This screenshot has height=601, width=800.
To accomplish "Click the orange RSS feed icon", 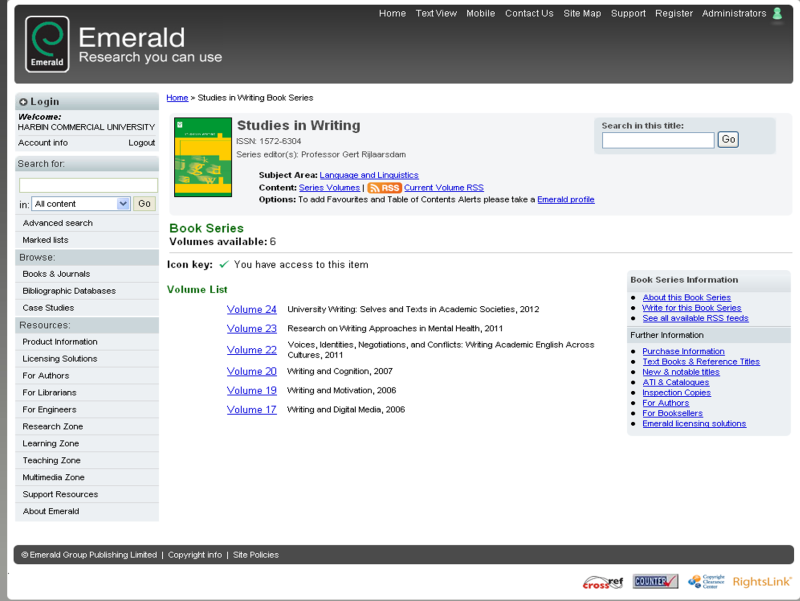I will [x=384, y=188].
